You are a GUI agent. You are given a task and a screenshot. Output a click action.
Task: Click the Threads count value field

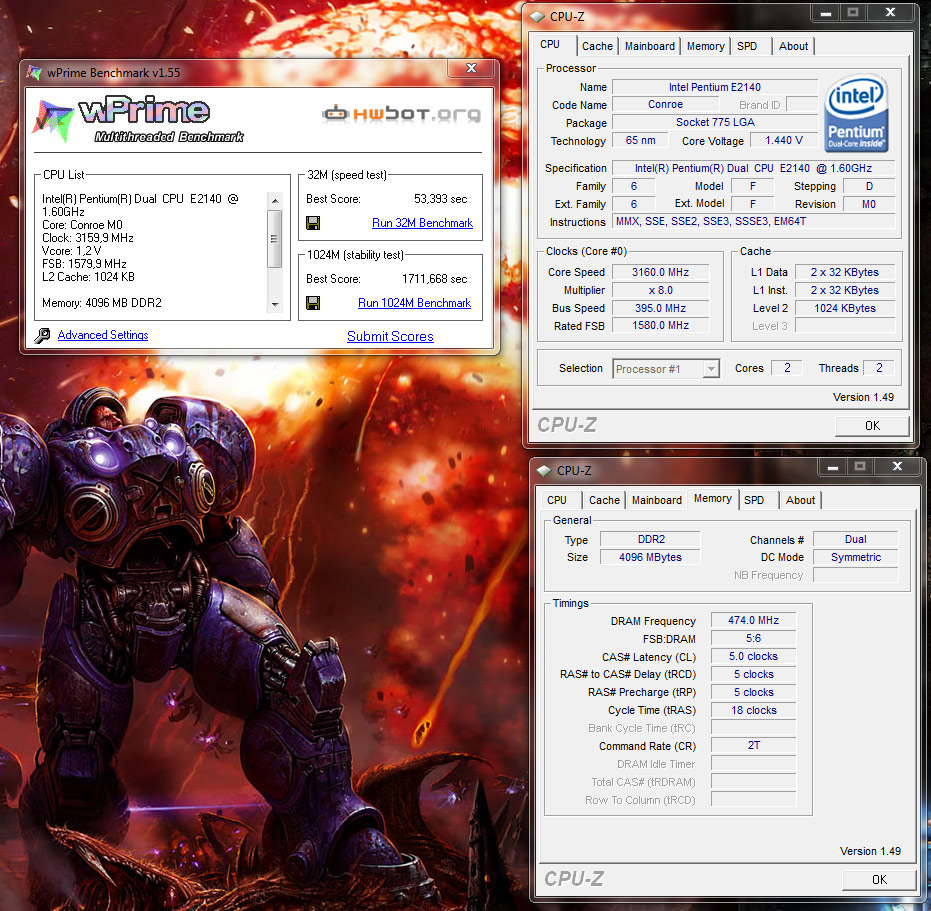879,368
